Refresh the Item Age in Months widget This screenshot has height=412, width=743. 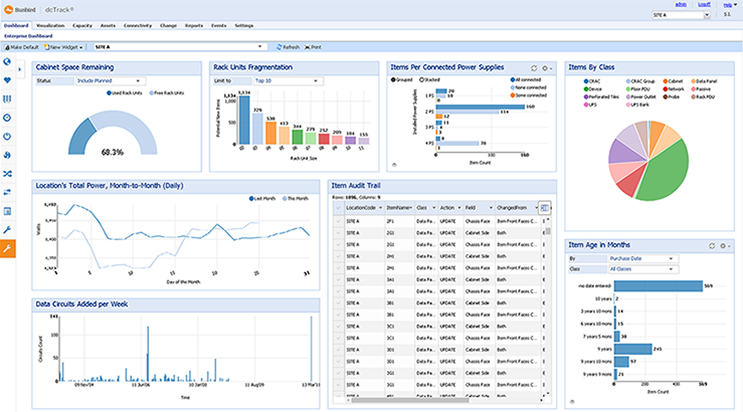pos(712,246)
